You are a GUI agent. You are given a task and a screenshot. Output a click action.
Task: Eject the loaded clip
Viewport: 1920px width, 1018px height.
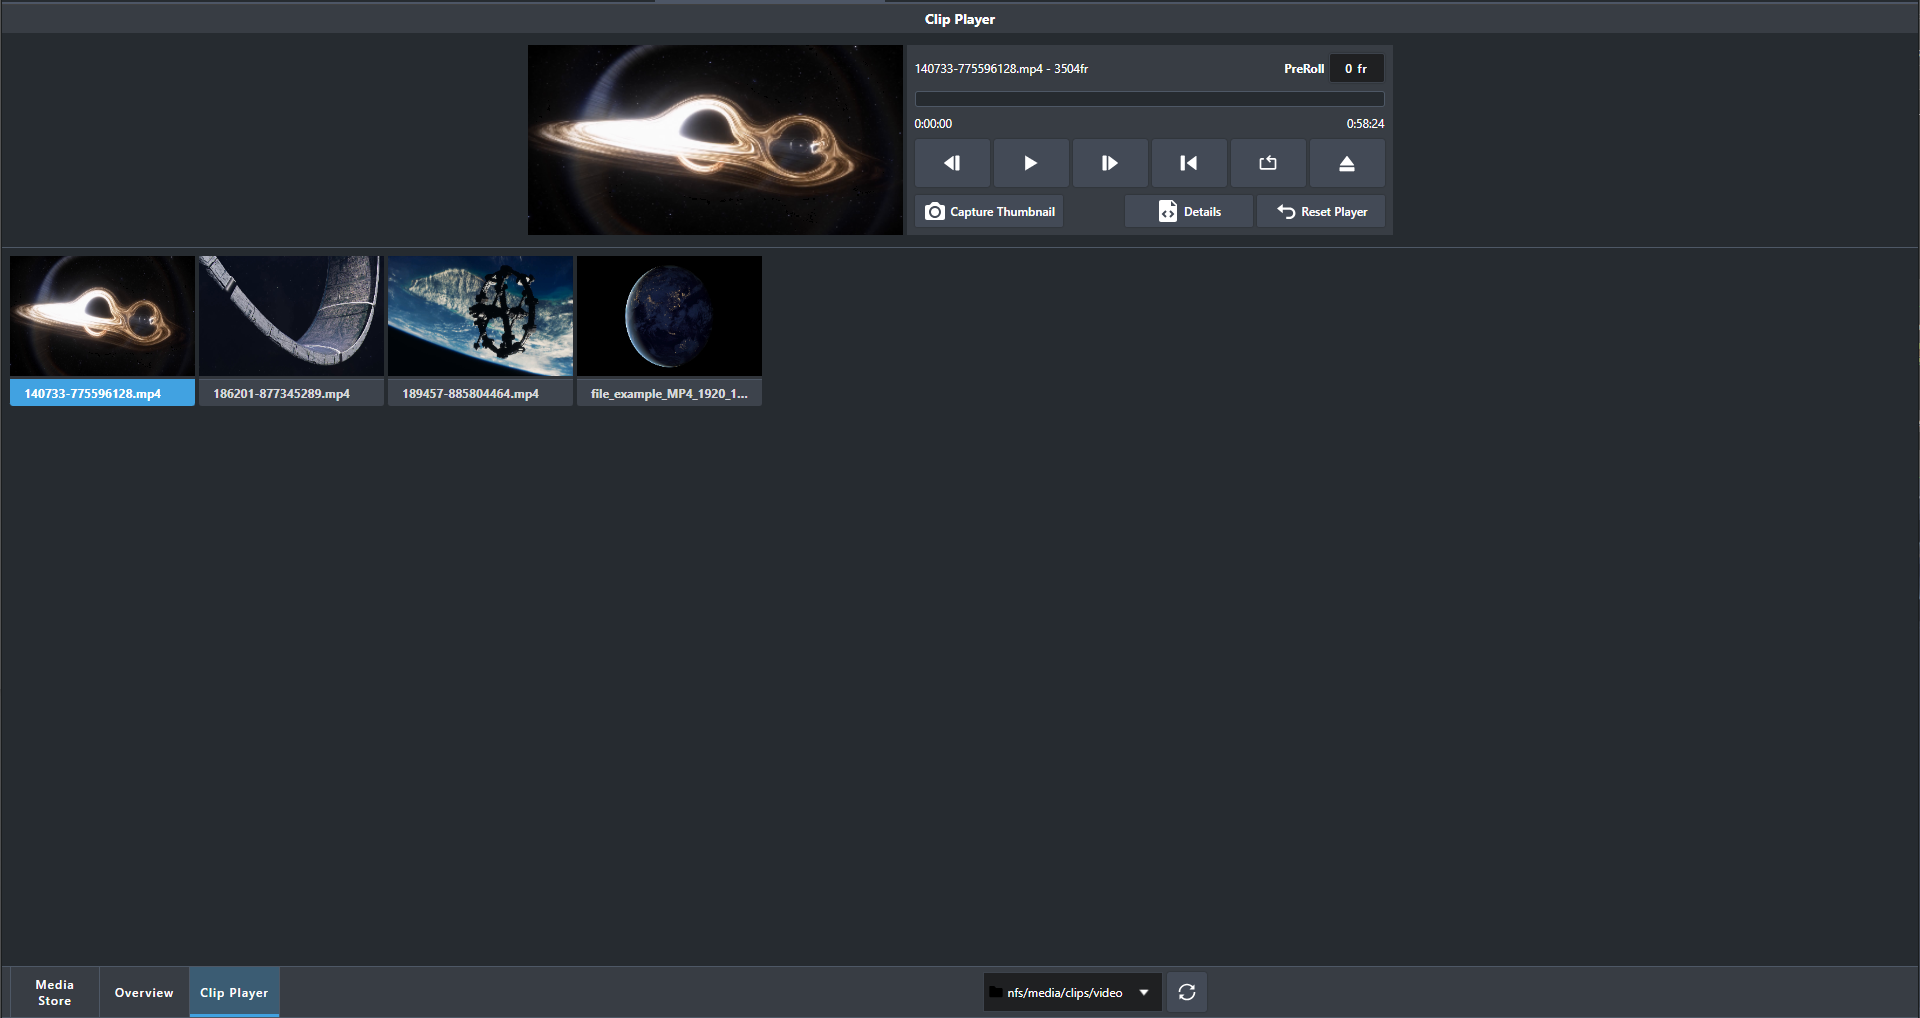1347,163
